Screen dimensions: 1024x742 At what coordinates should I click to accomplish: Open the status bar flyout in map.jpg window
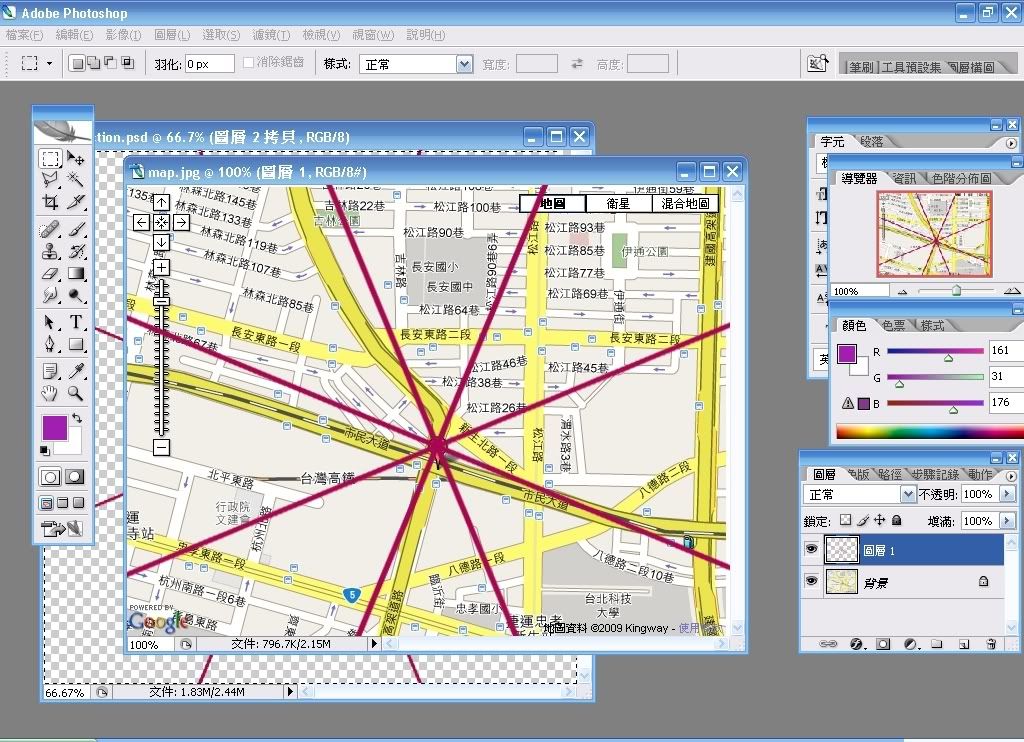coord(374,643)
